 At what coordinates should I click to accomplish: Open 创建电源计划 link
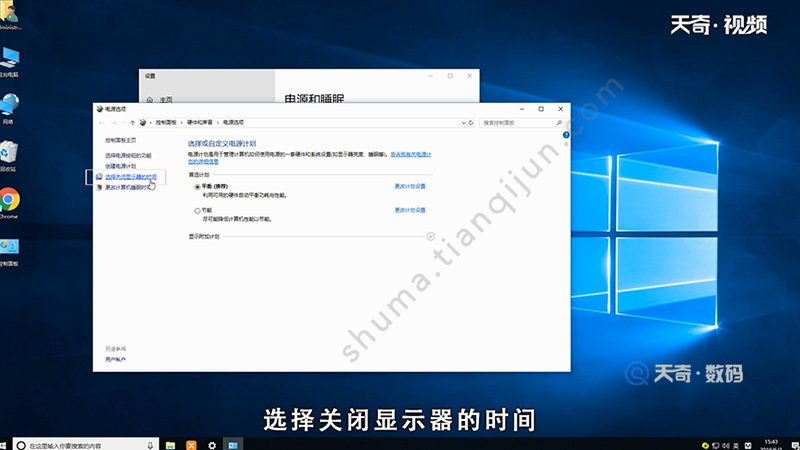coord(120,166)
